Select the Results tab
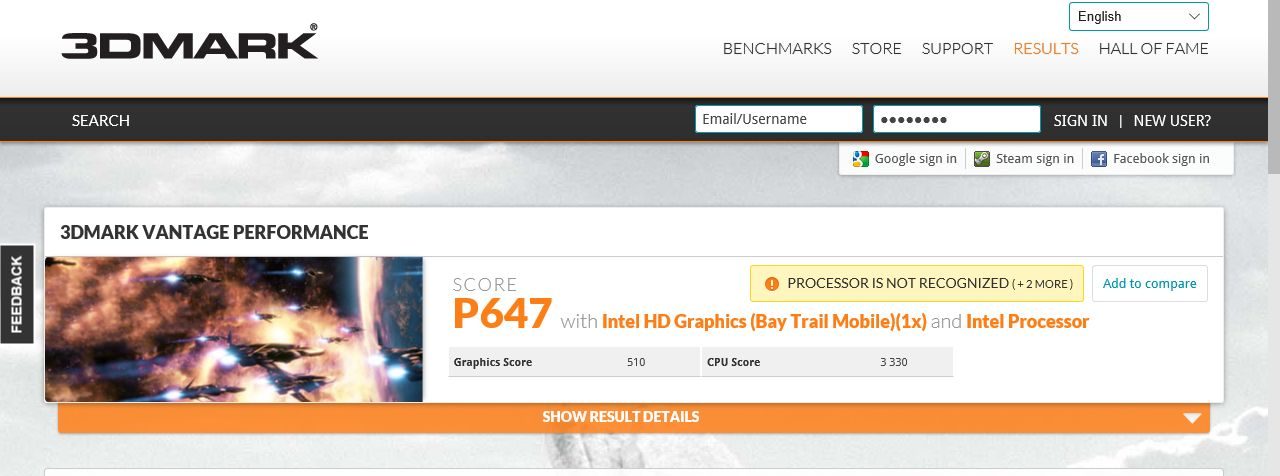This screenshot has height=476, width=1280. (1045, 48)
